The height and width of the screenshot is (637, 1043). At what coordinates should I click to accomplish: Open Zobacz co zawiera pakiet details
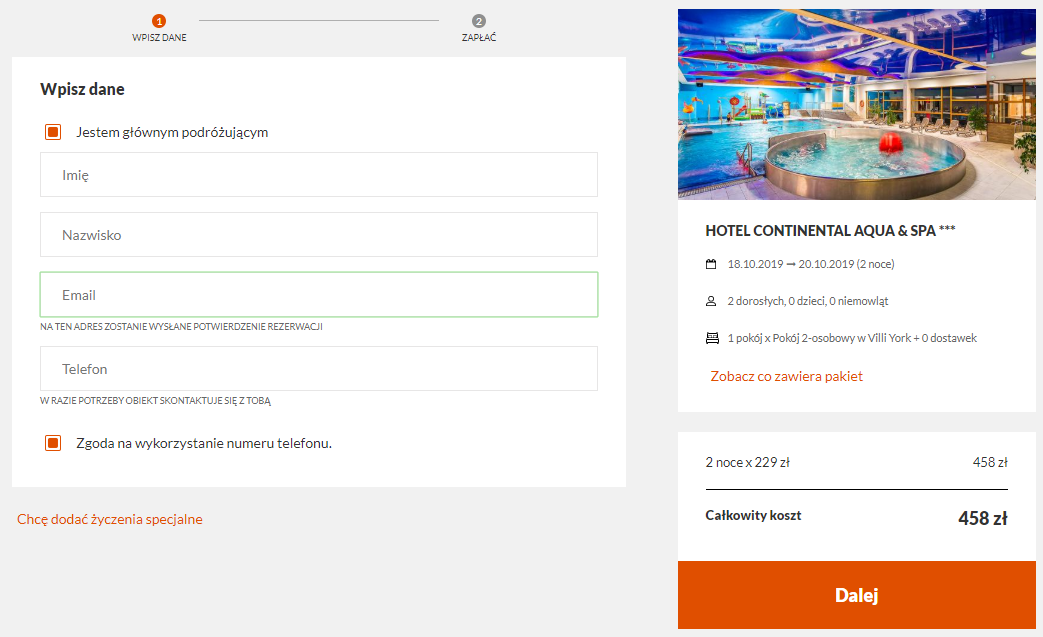point(786,376)
